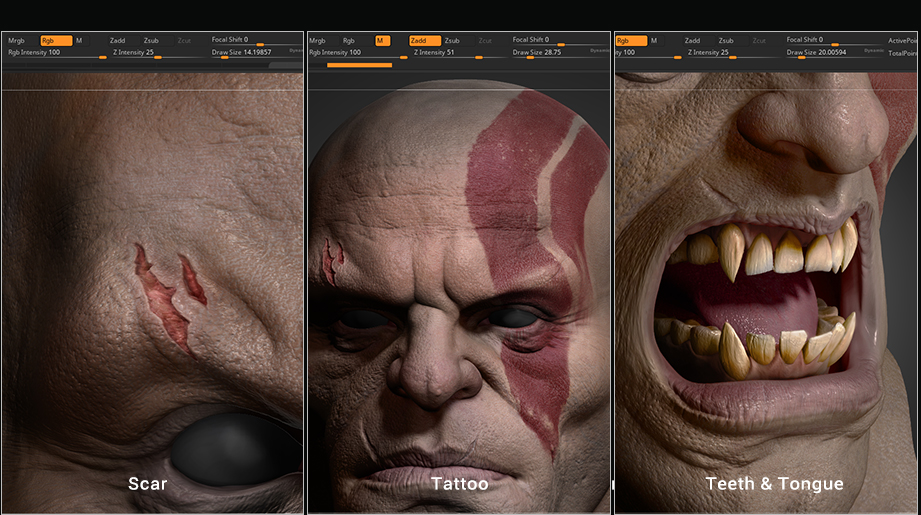921x515 pixels.
Task: Disable the highlighted Zadd in Tattoo panel
Action: pyautogui.click(x=425, y=41)
